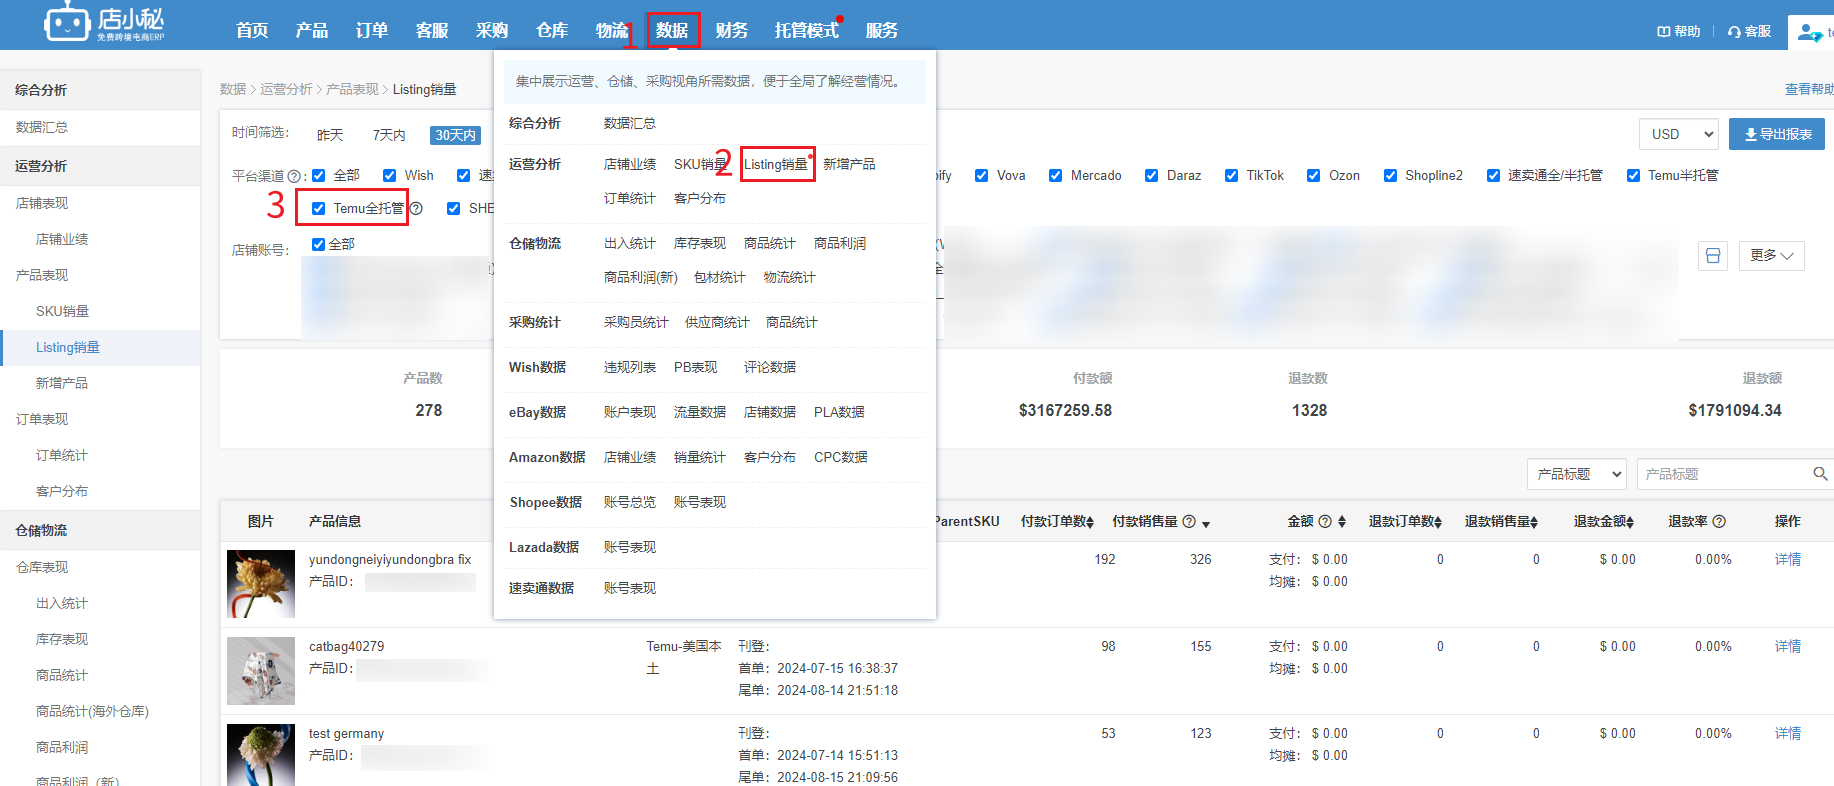This screenshot has width=1834, height=786.
Task: Open 详情 for yundongneiyiyundongbra fix row
Action: click(x=1788, y=560)
